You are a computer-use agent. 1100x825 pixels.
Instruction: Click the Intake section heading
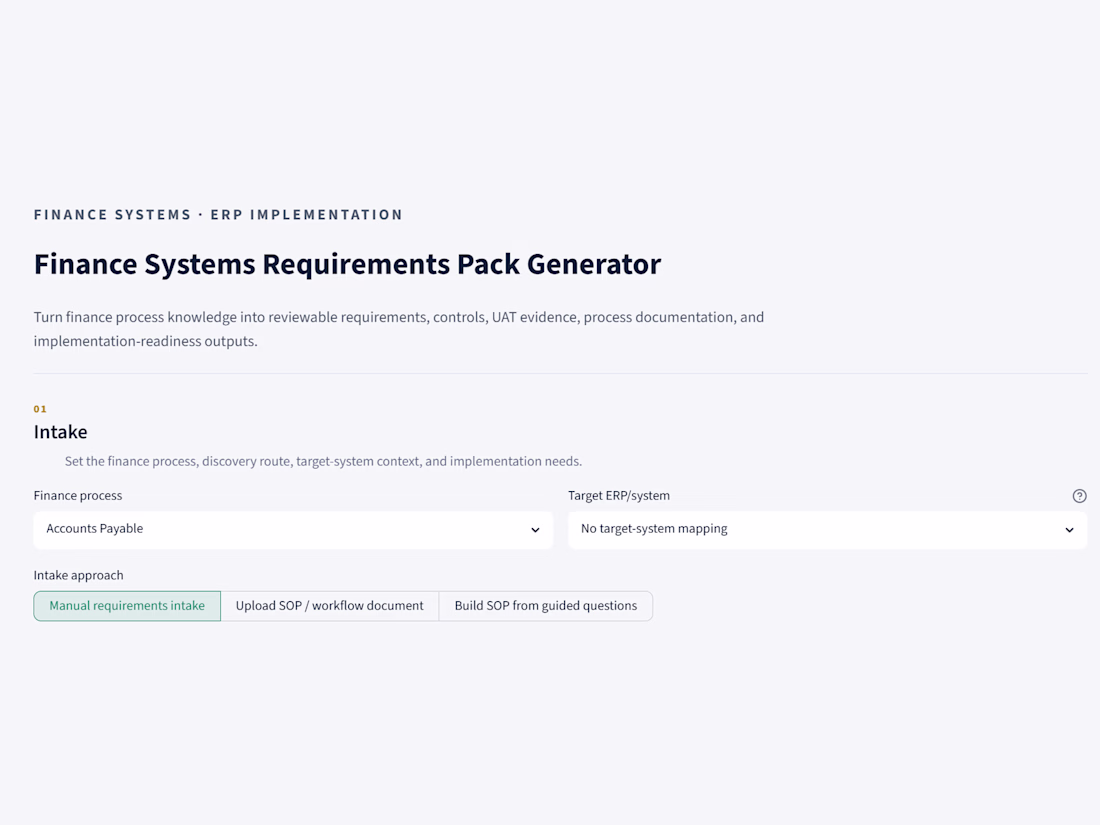[60, 431]
